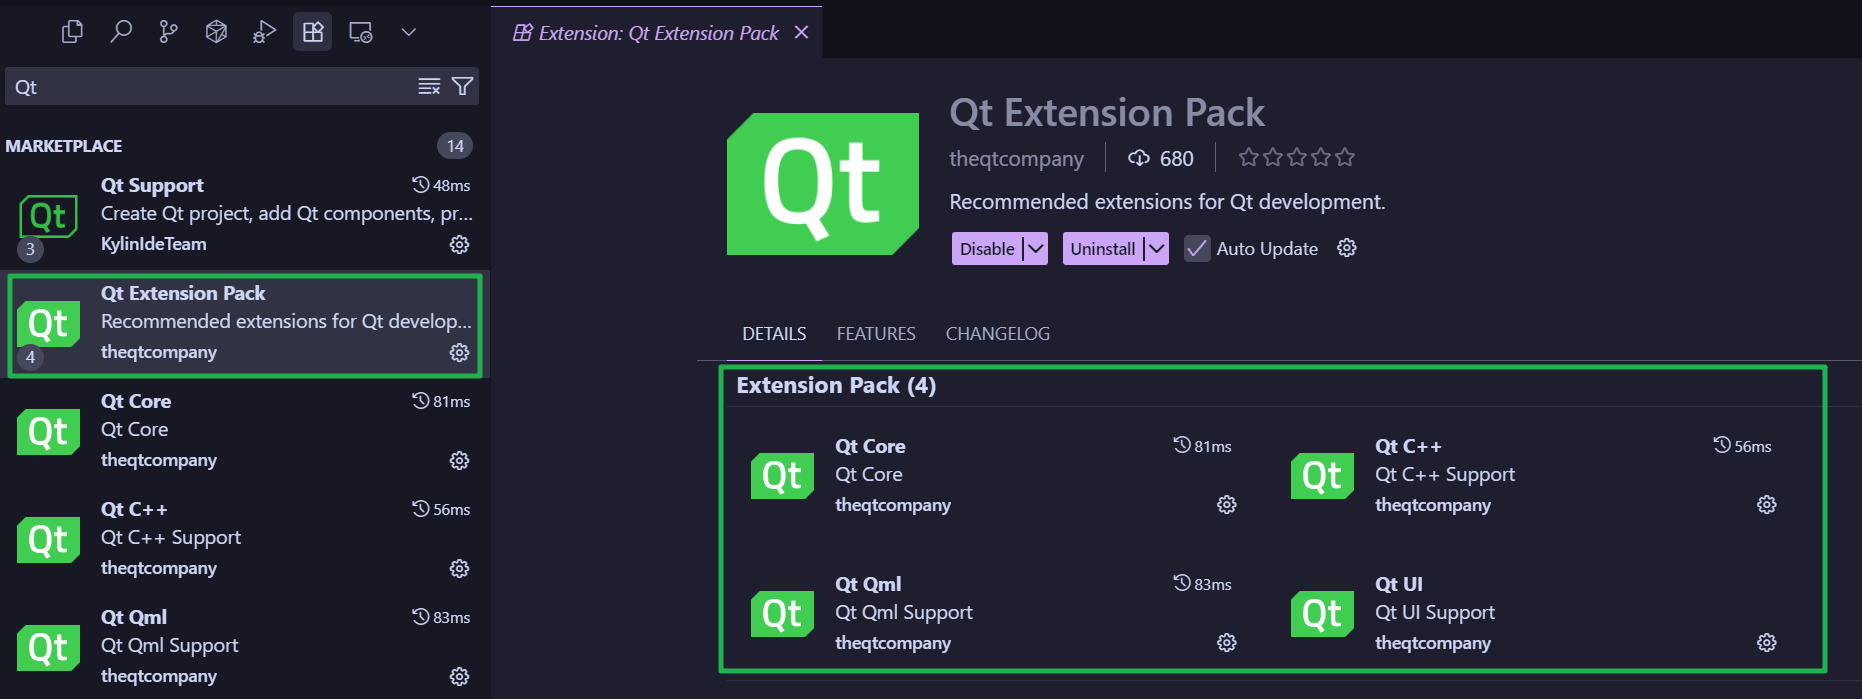Expand the Disable button dropdown
This screenshot has width=1862, height=699.
tap(1034, 248)
